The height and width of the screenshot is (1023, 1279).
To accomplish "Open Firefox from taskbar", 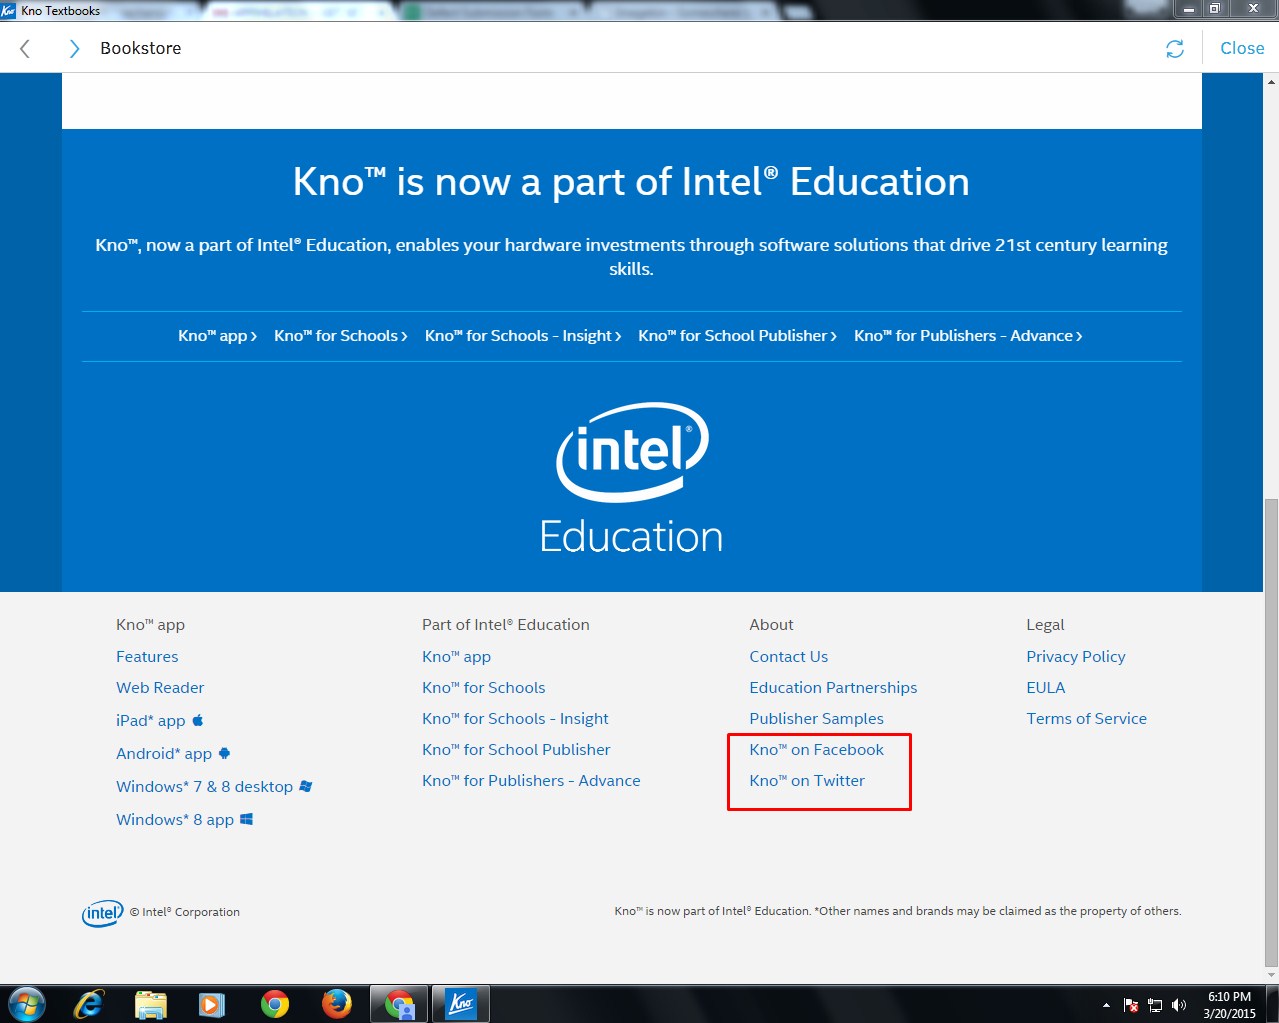I will [x=337, y=1004].
